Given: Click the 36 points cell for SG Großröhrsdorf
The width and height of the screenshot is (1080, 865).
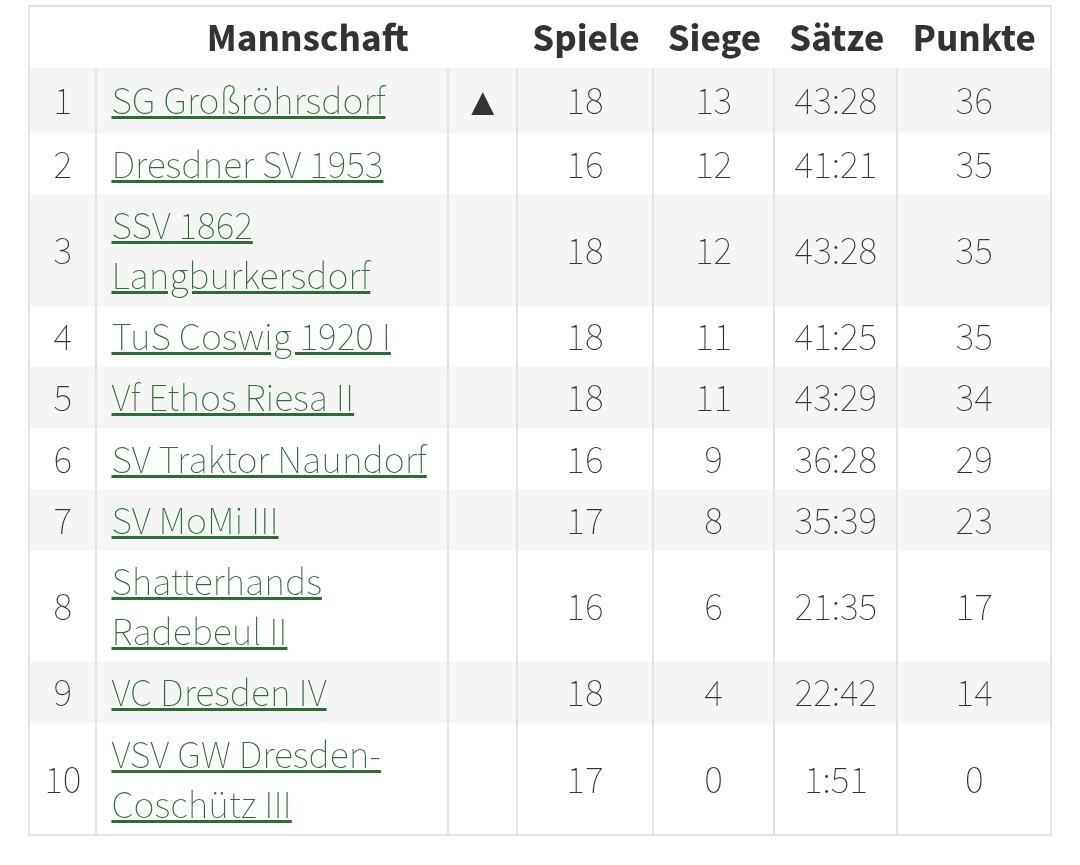Looking at the screenshot, I should tap(974, 102).
